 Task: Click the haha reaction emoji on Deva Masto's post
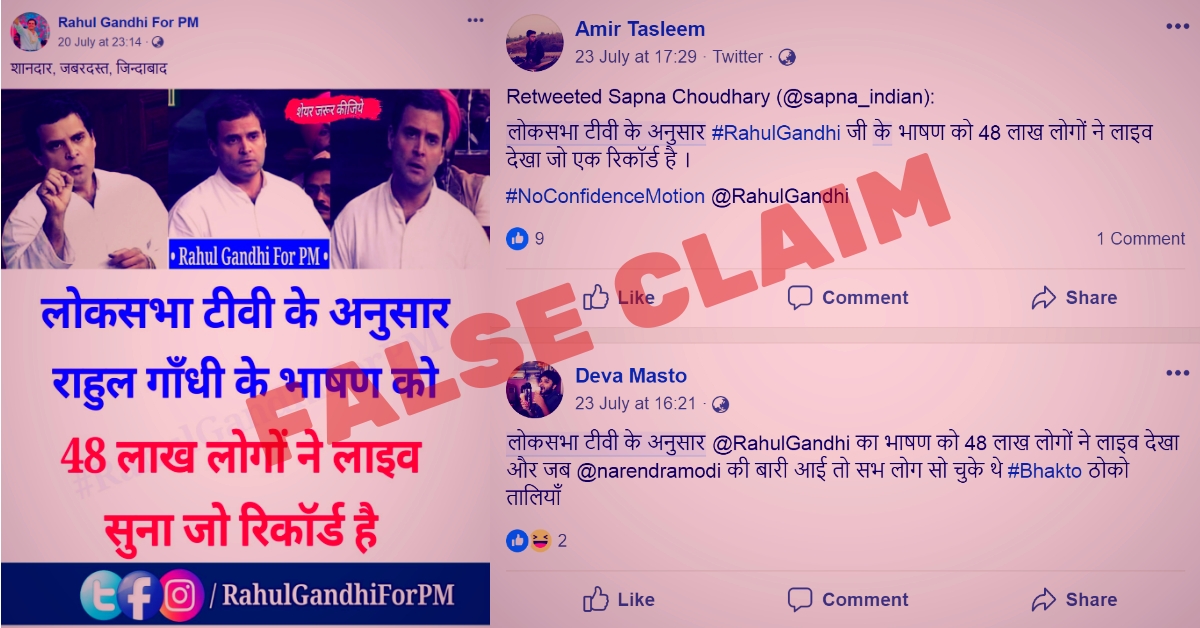(540, 541)
